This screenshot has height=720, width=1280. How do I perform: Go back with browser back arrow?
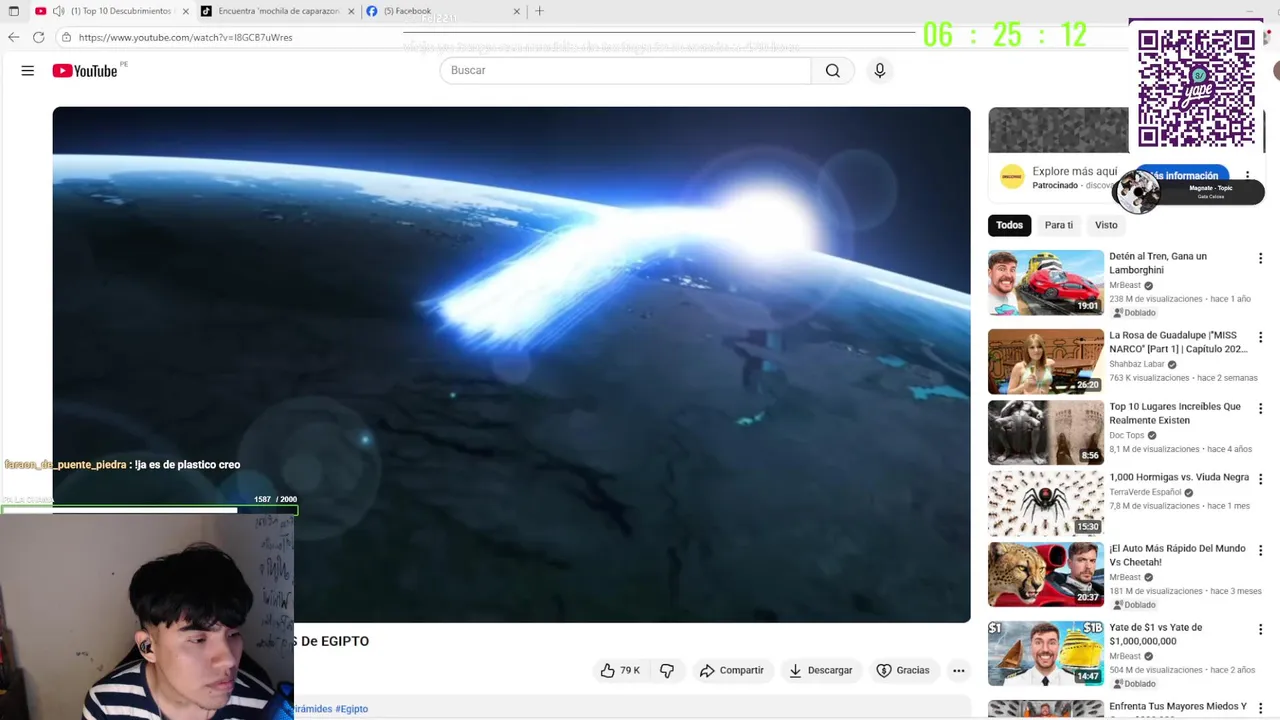(13, 37)
